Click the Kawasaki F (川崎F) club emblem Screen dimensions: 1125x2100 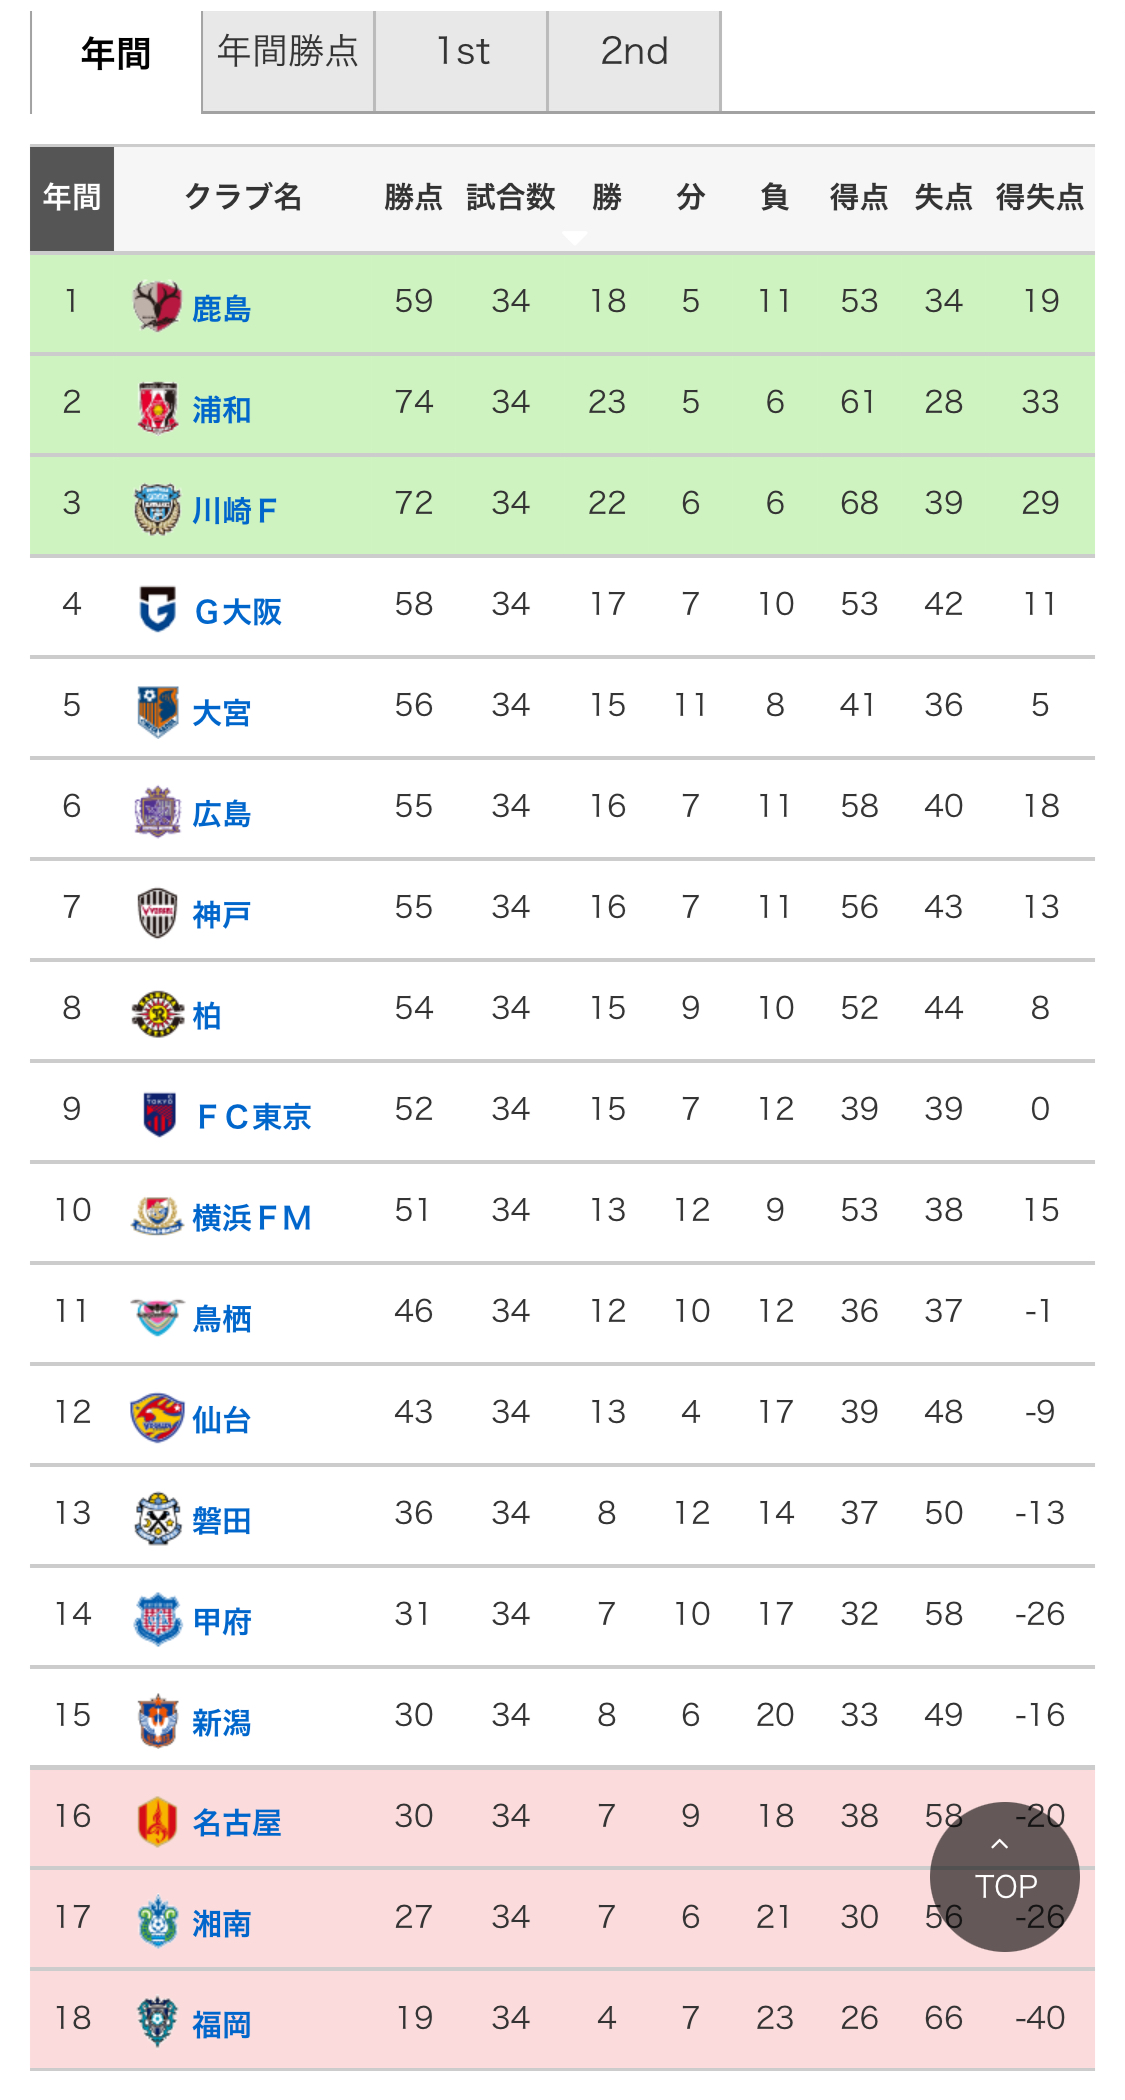[157, 509]
